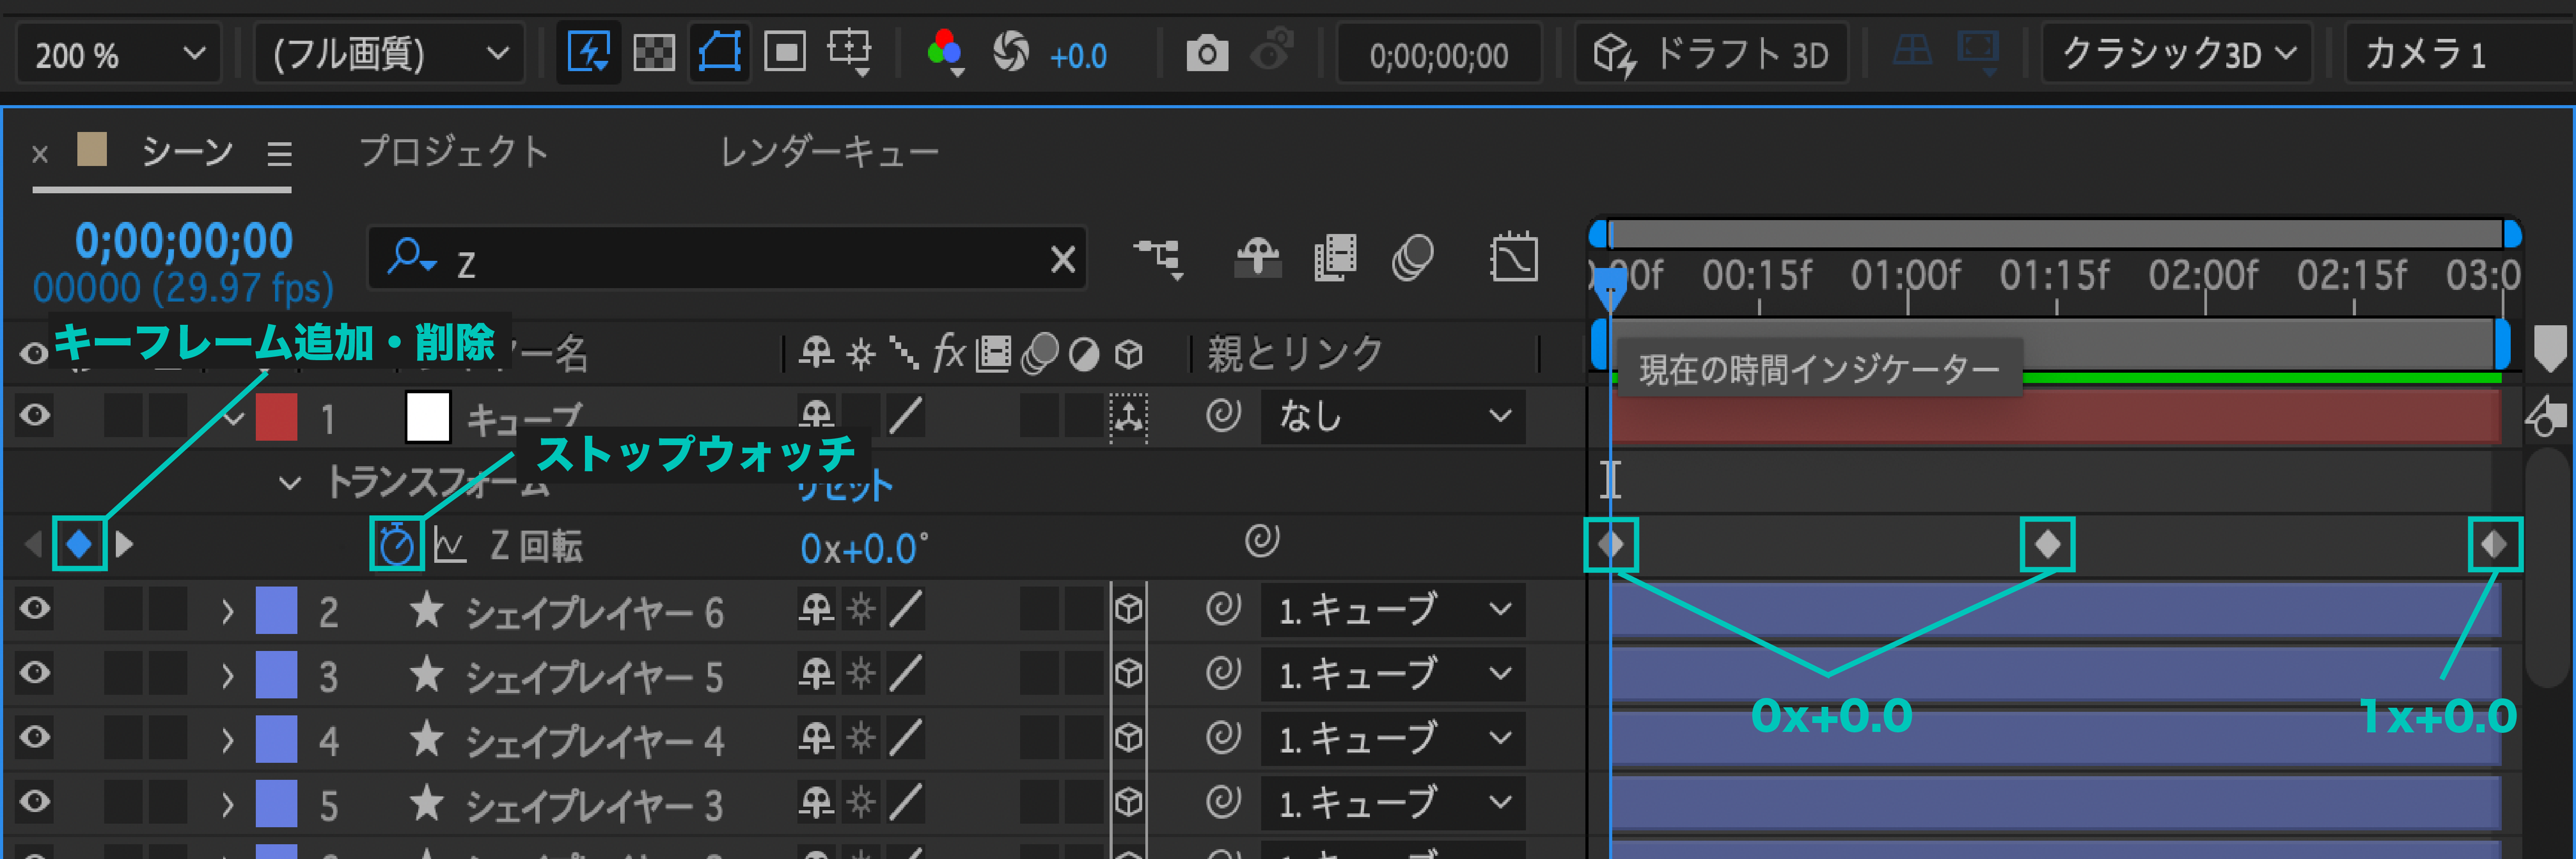The width and height of the screenshot is (2576, 859).
Task: Click the red label color of キューブ layer
Action: point(276,417)
